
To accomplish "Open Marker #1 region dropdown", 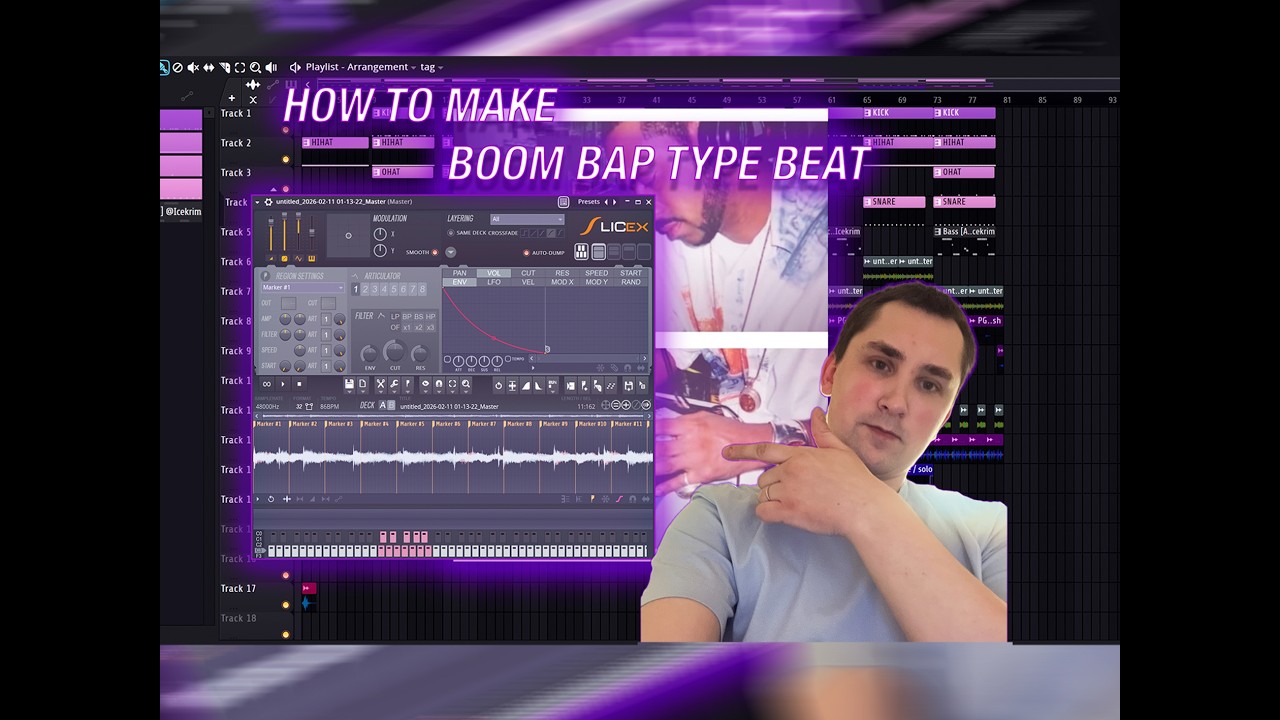I will 303,287.
